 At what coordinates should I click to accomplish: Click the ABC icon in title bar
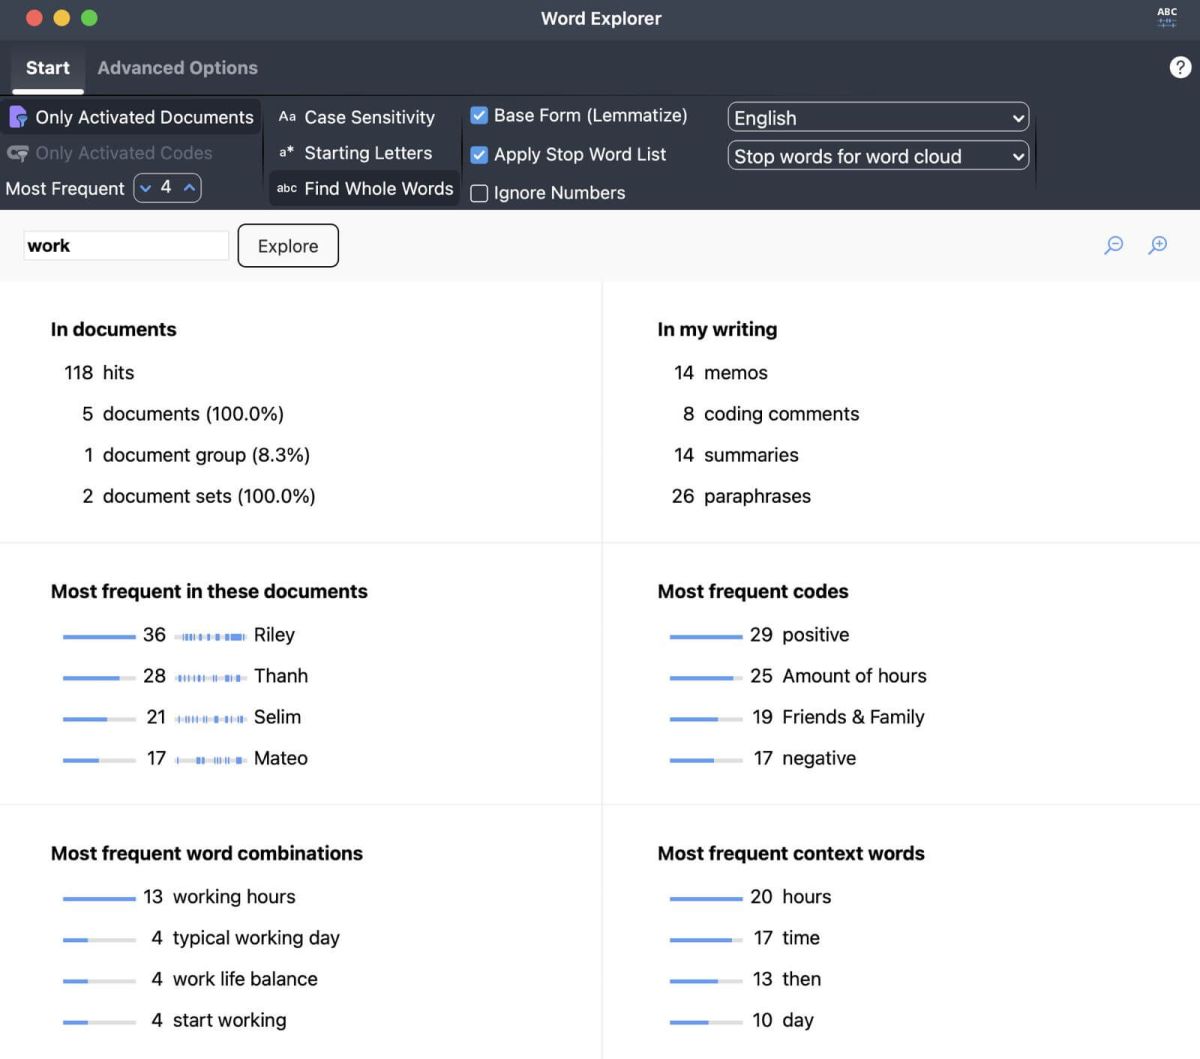[1167, 17]
